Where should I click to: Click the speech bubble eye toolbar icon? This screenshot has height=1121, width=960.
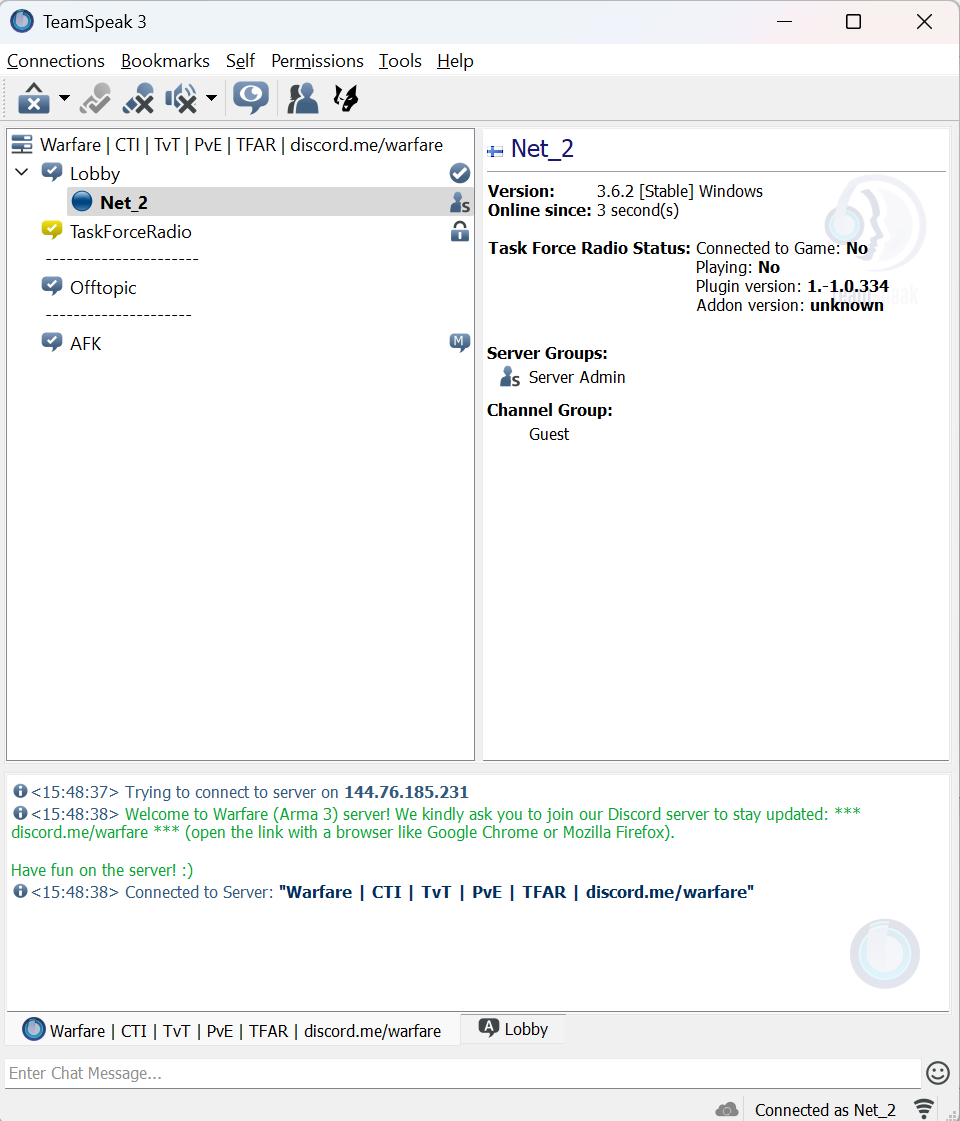[250, 98]
